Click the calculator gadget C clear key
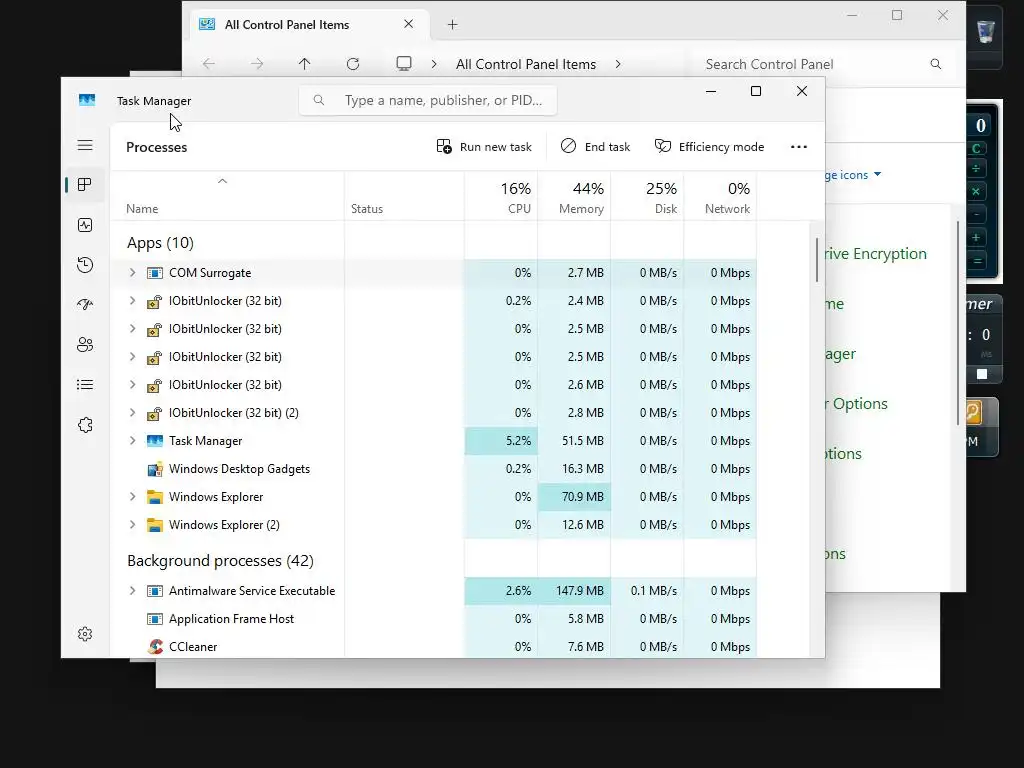 coord(976,148)
